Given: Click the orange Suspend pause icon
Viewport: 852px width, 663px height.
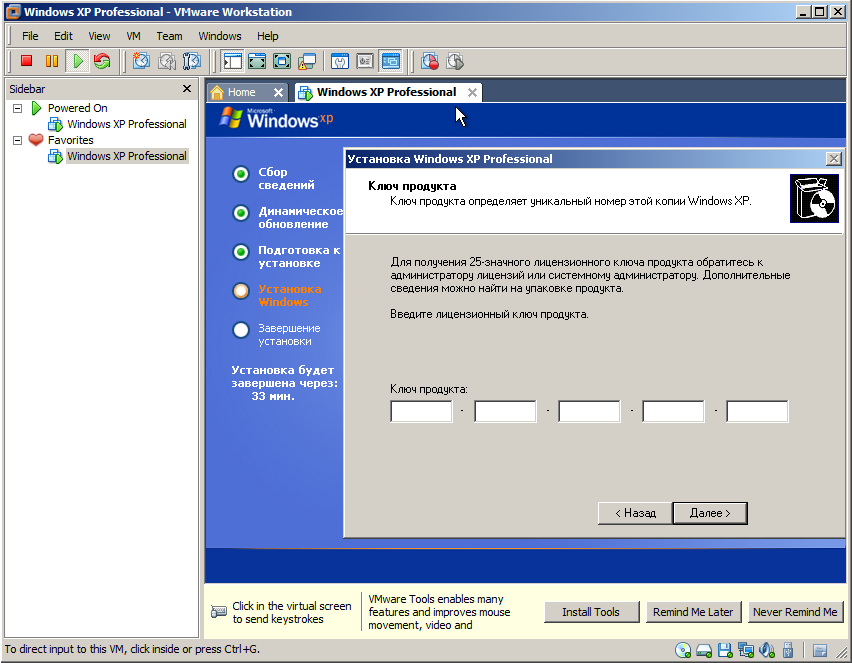Looking at the screenshot, I should [x=52, y=61].
